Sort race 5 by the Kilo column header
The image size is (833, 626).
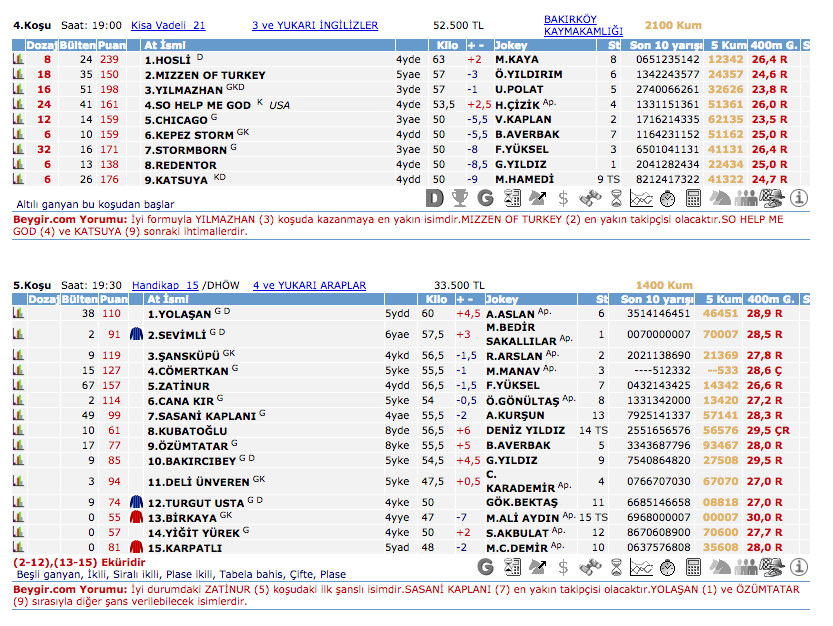tap(435, 299)
